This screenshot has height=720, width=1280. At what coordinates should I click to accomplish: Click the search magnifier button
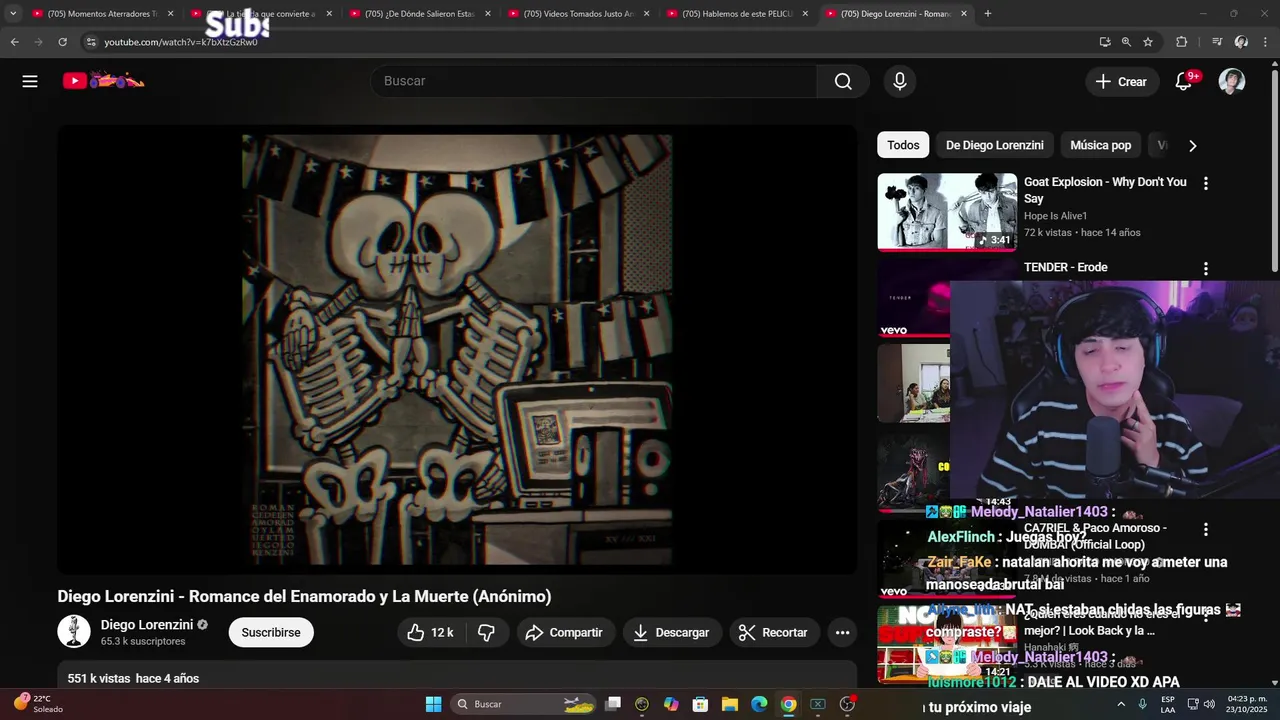point(843,81)
